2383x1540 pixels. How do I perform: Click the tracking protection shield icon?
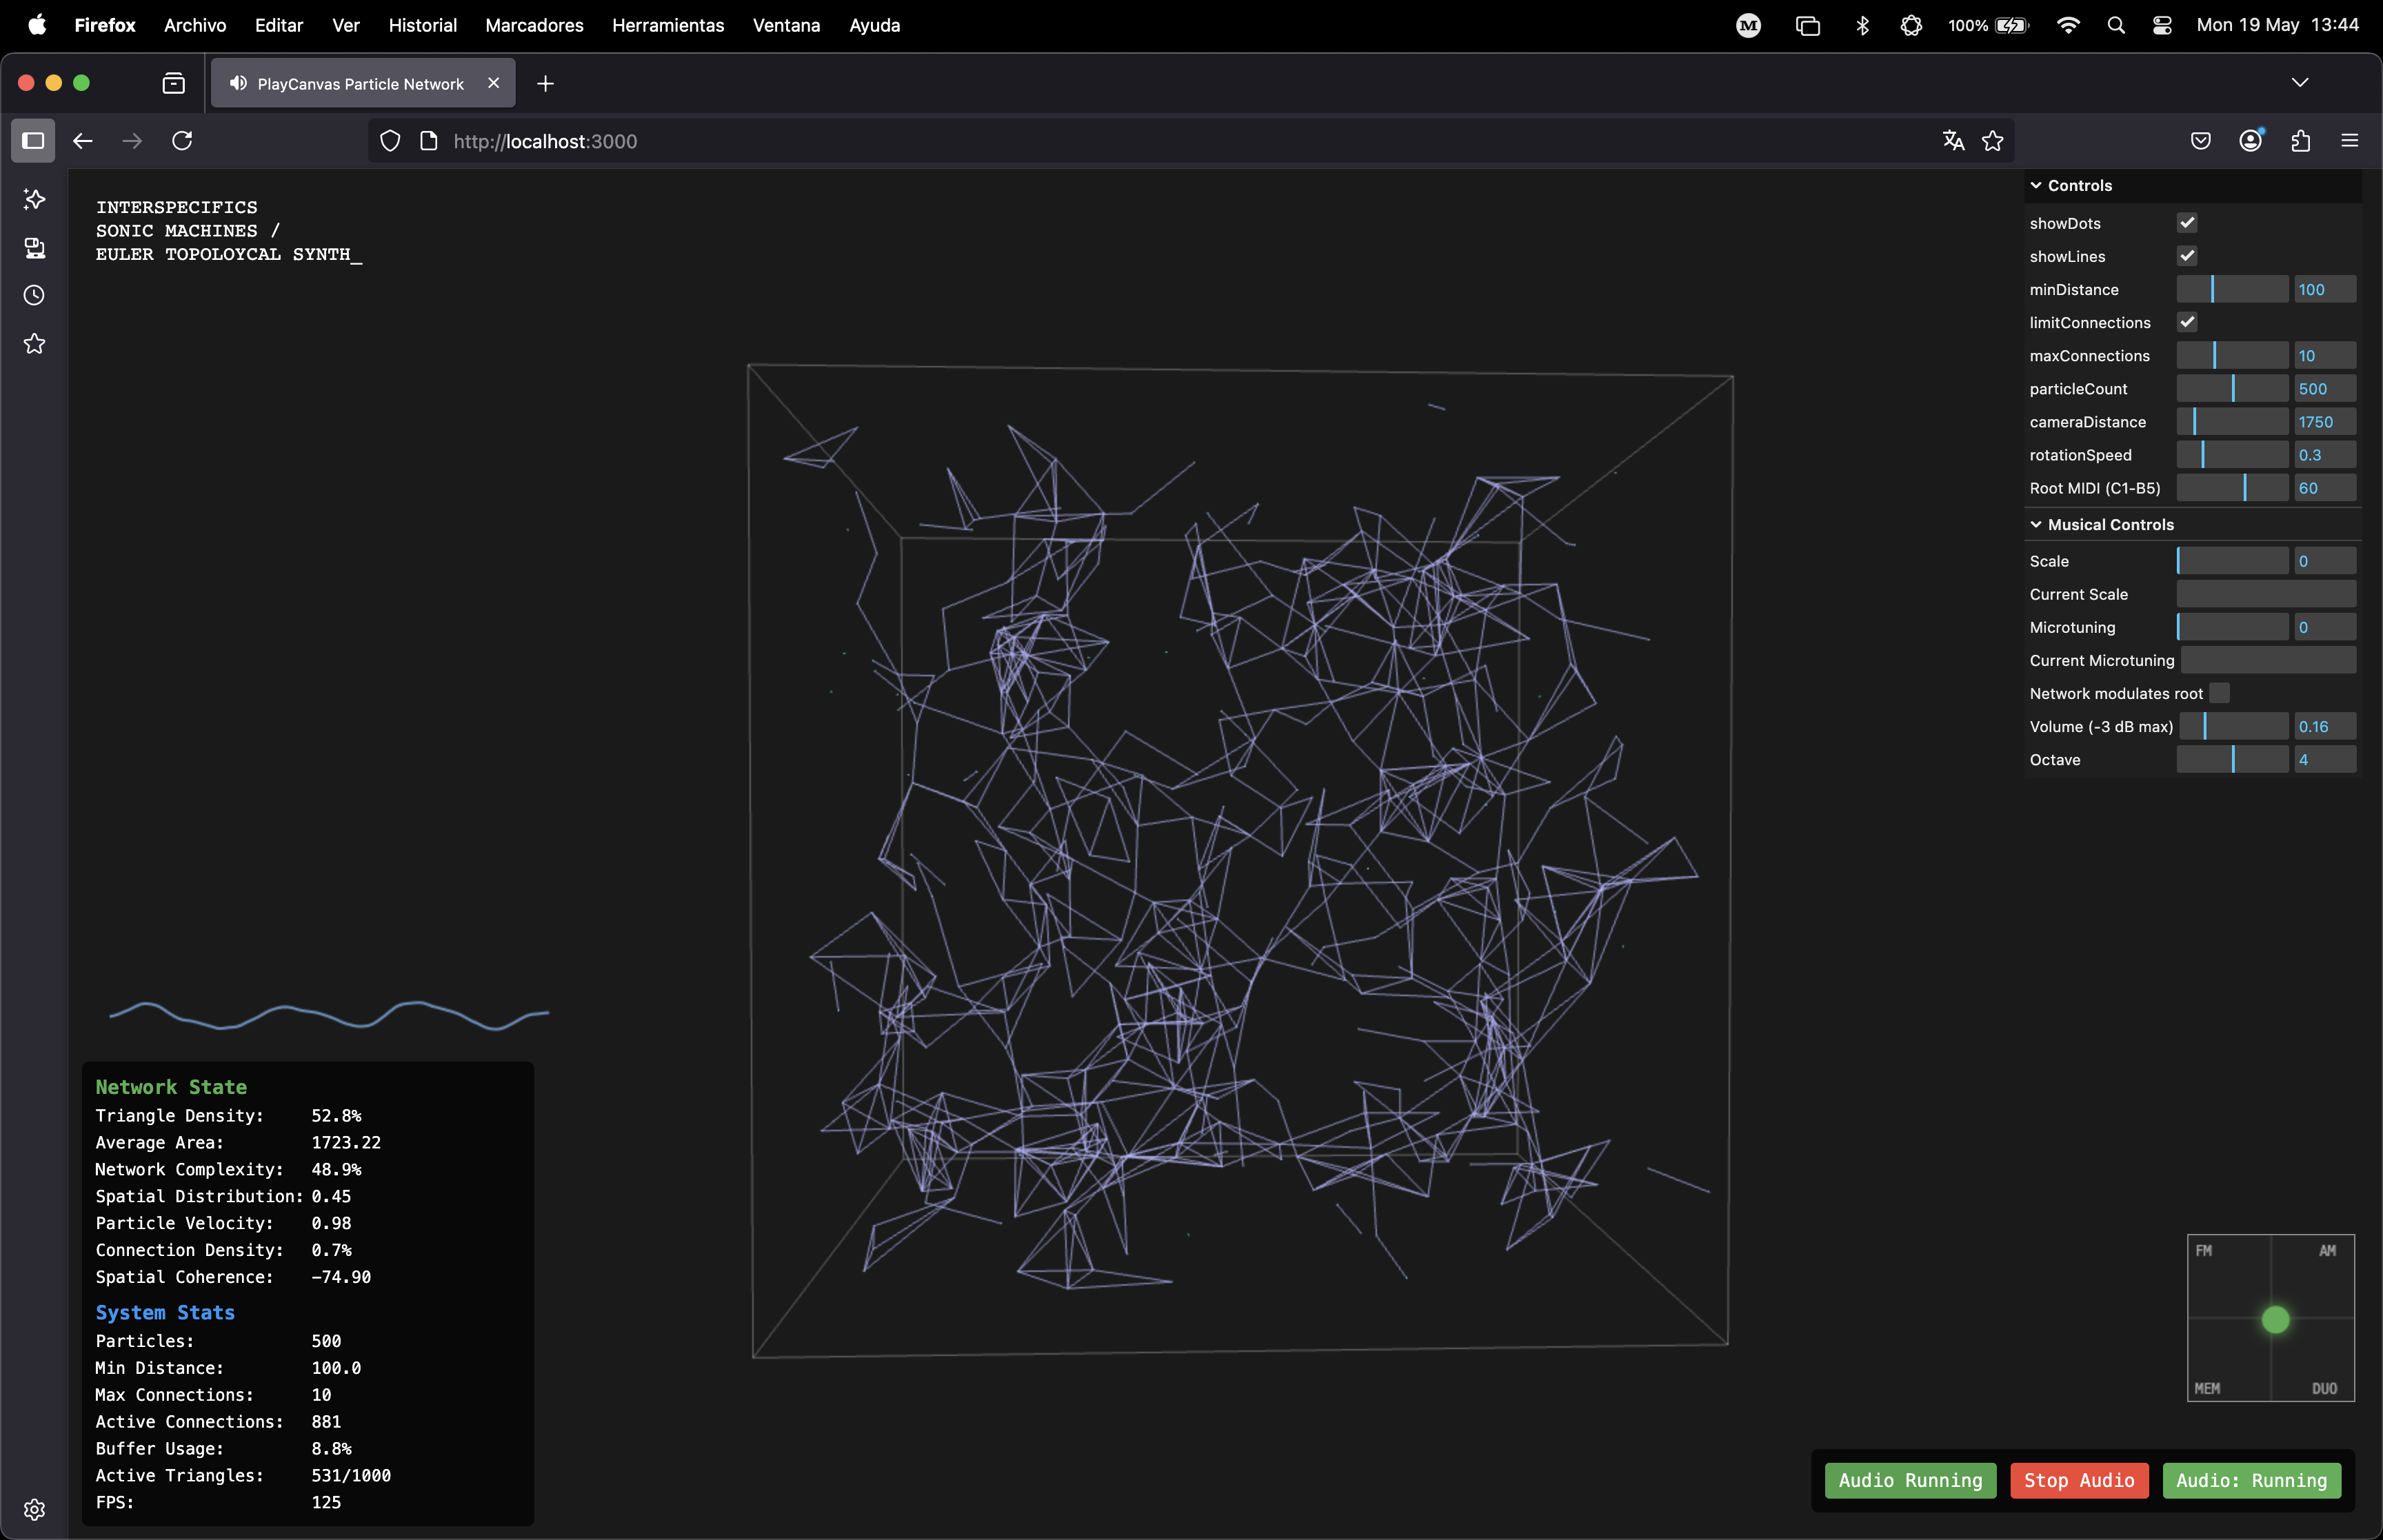(390, 141)
